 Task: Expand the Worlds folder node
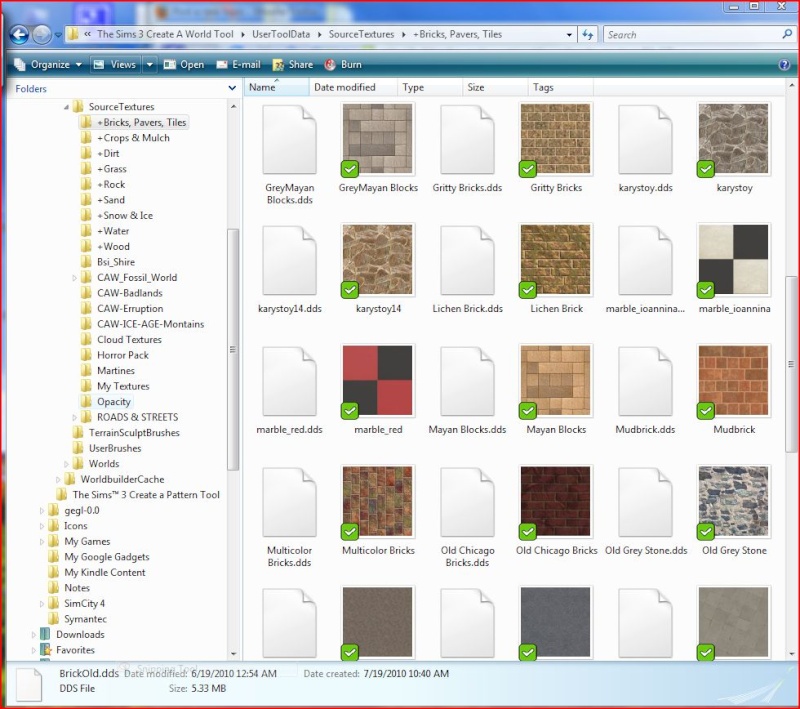pyautogui.click(x=66, y=464)
